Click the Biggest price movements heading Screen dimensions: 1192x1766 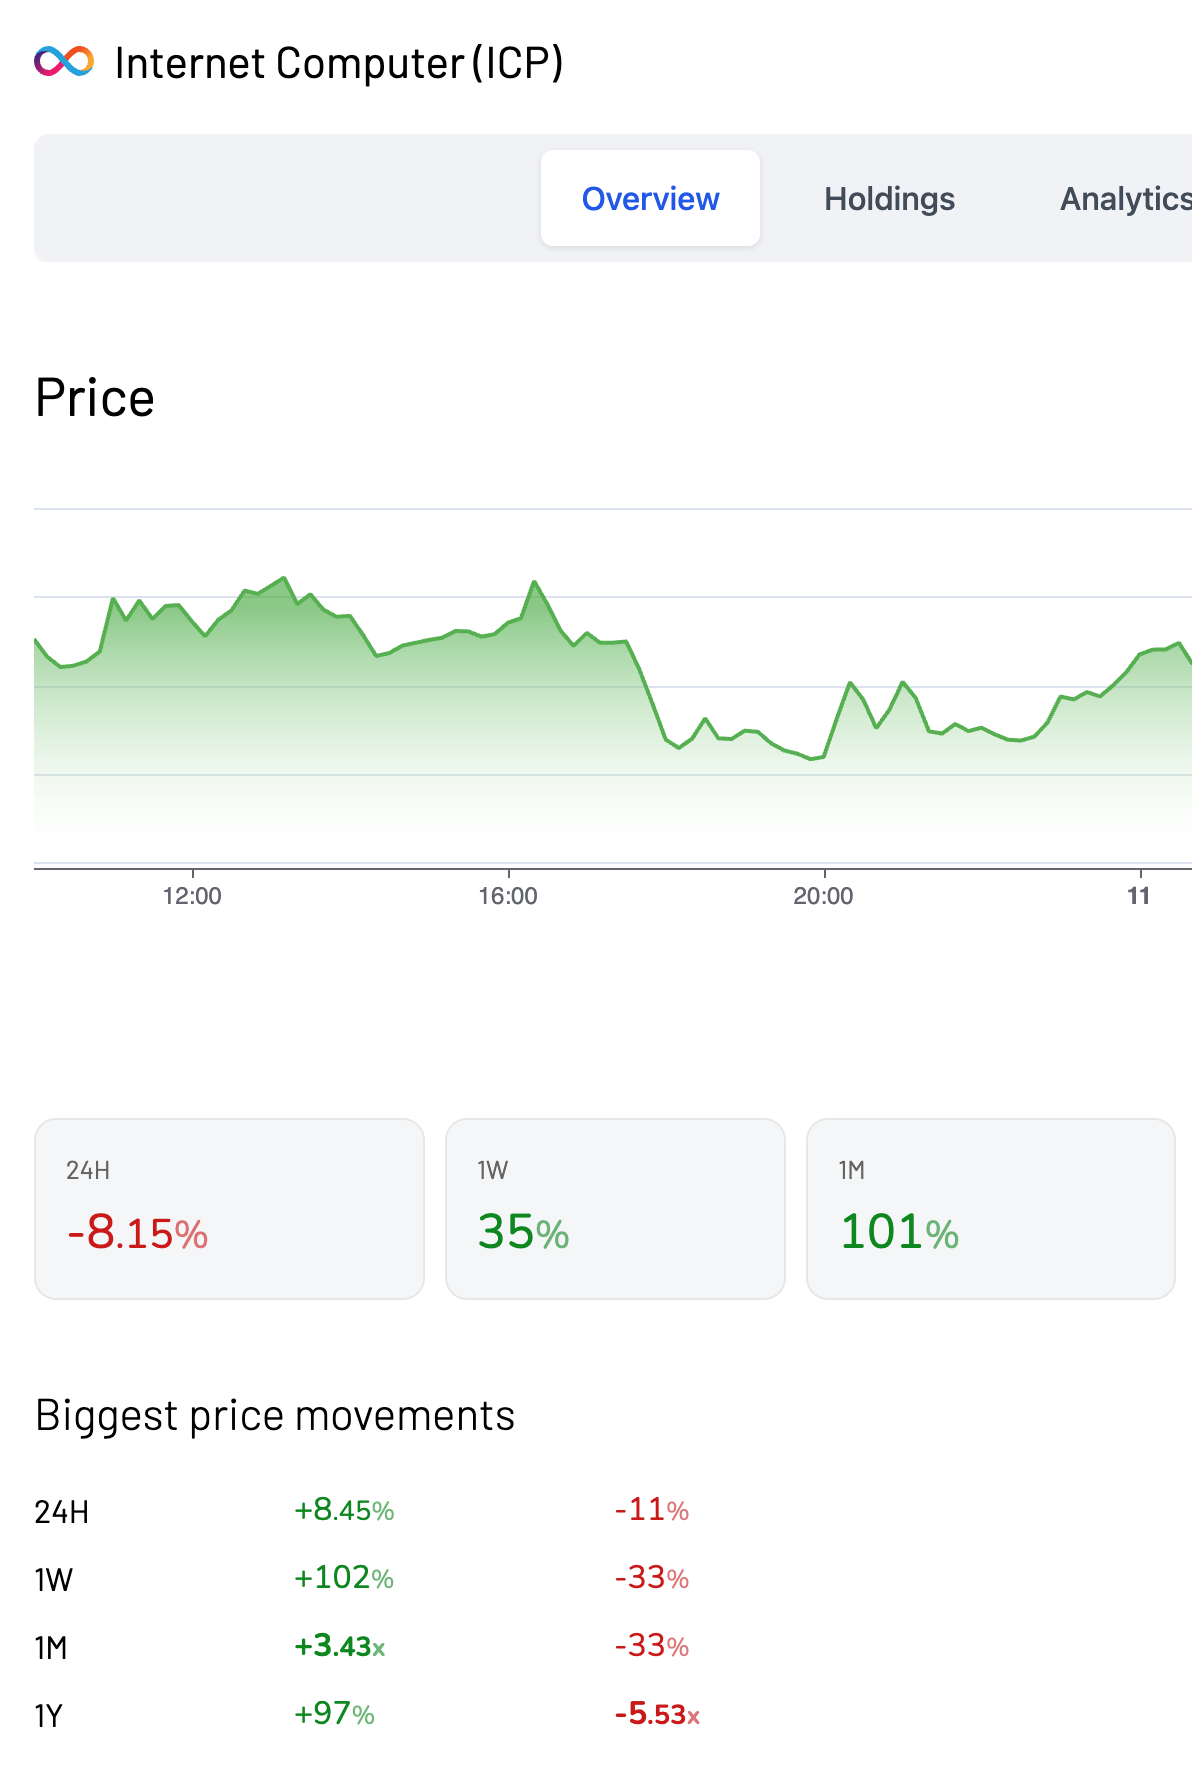click(x=275, y=1416)
